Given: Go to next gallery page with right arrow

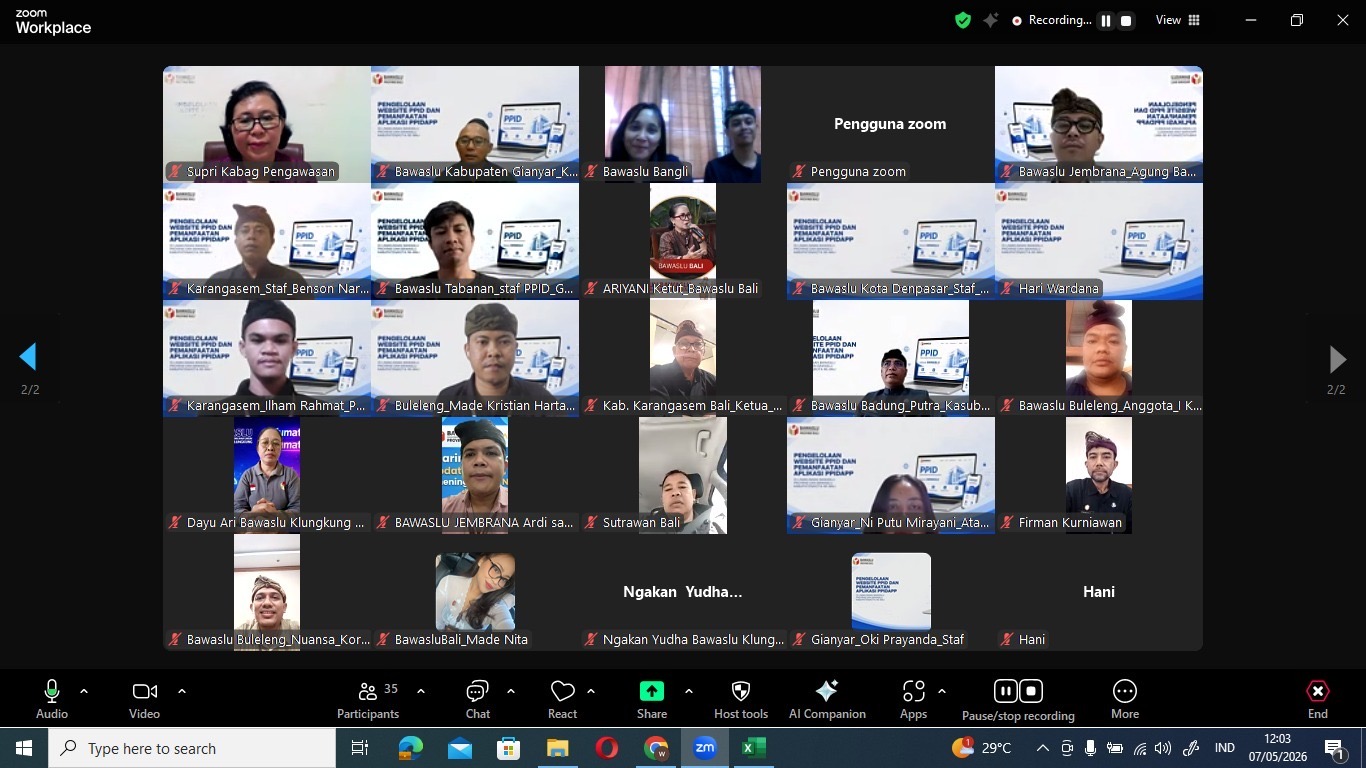Looking at the screenshot, I should 1337,358.
